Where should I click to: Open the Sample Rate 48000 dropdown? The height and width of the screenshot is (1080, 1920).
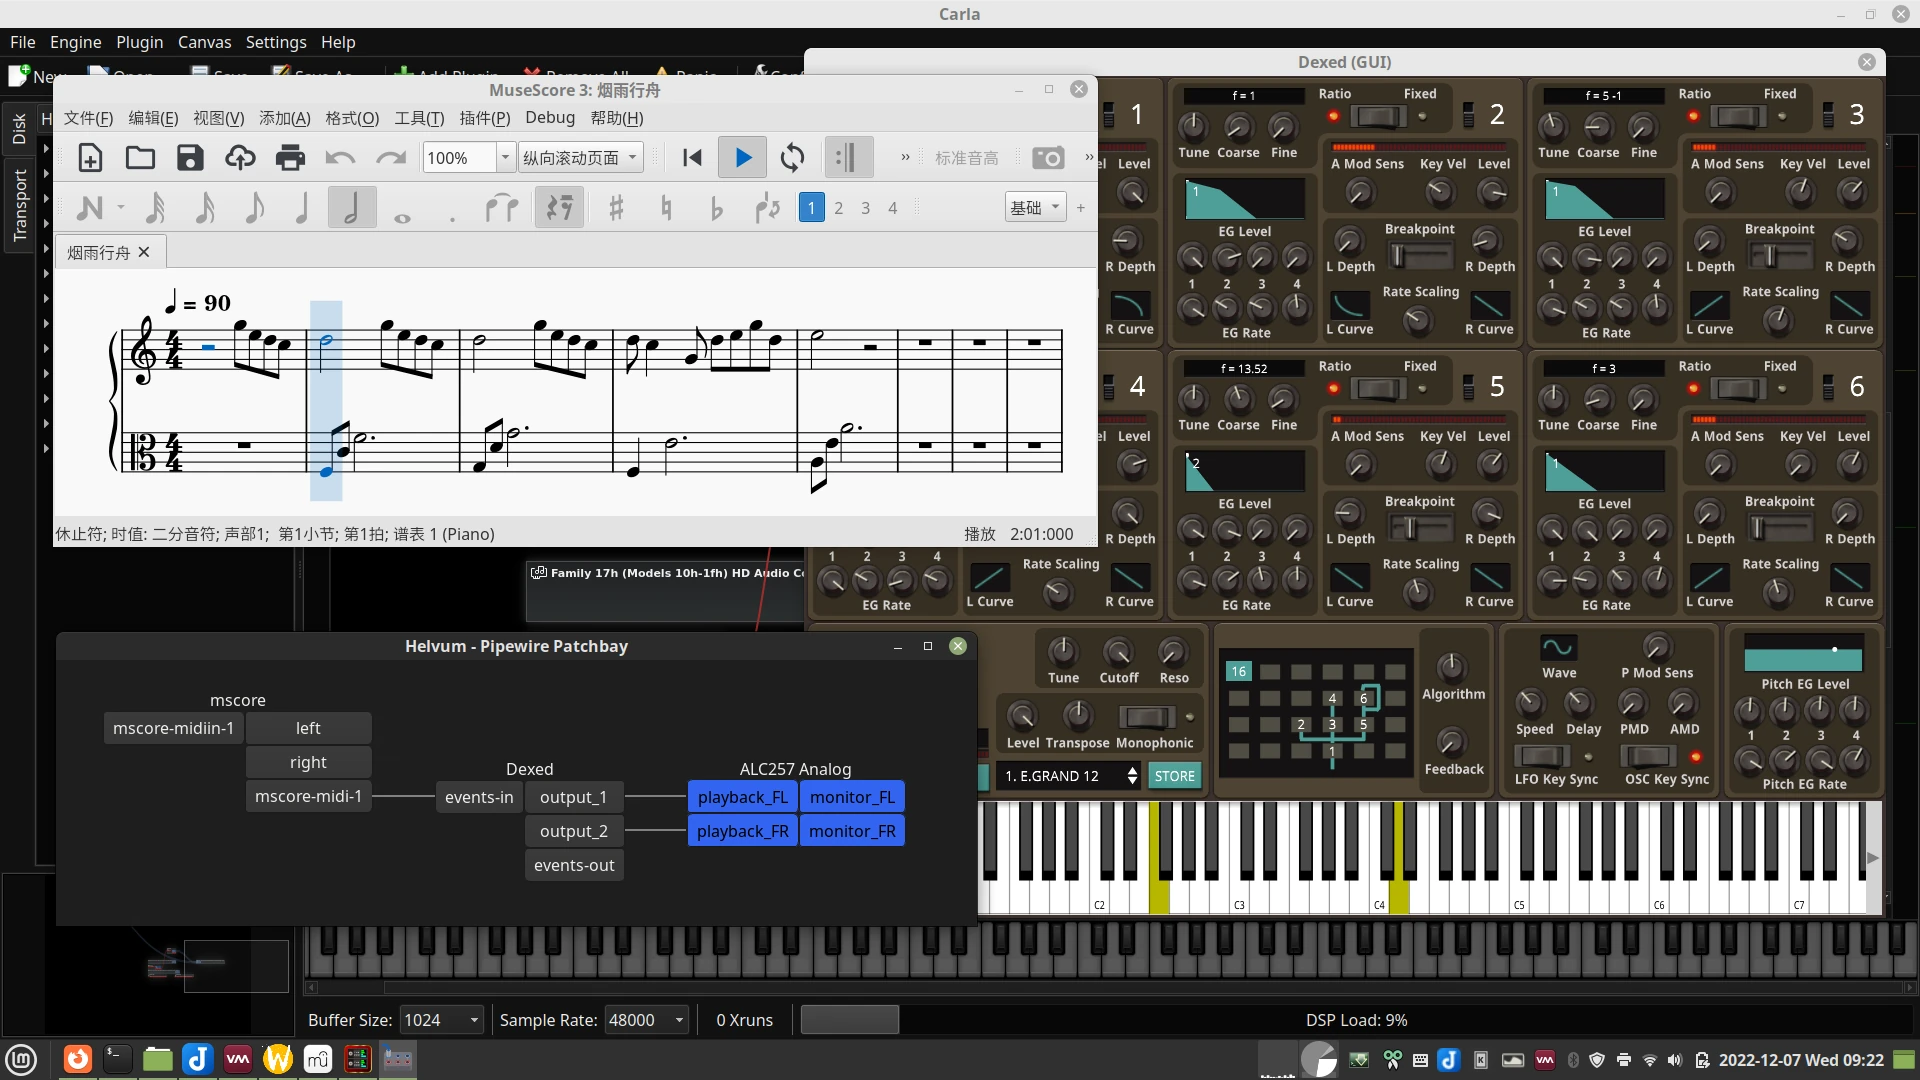[x=646, y=1020]
